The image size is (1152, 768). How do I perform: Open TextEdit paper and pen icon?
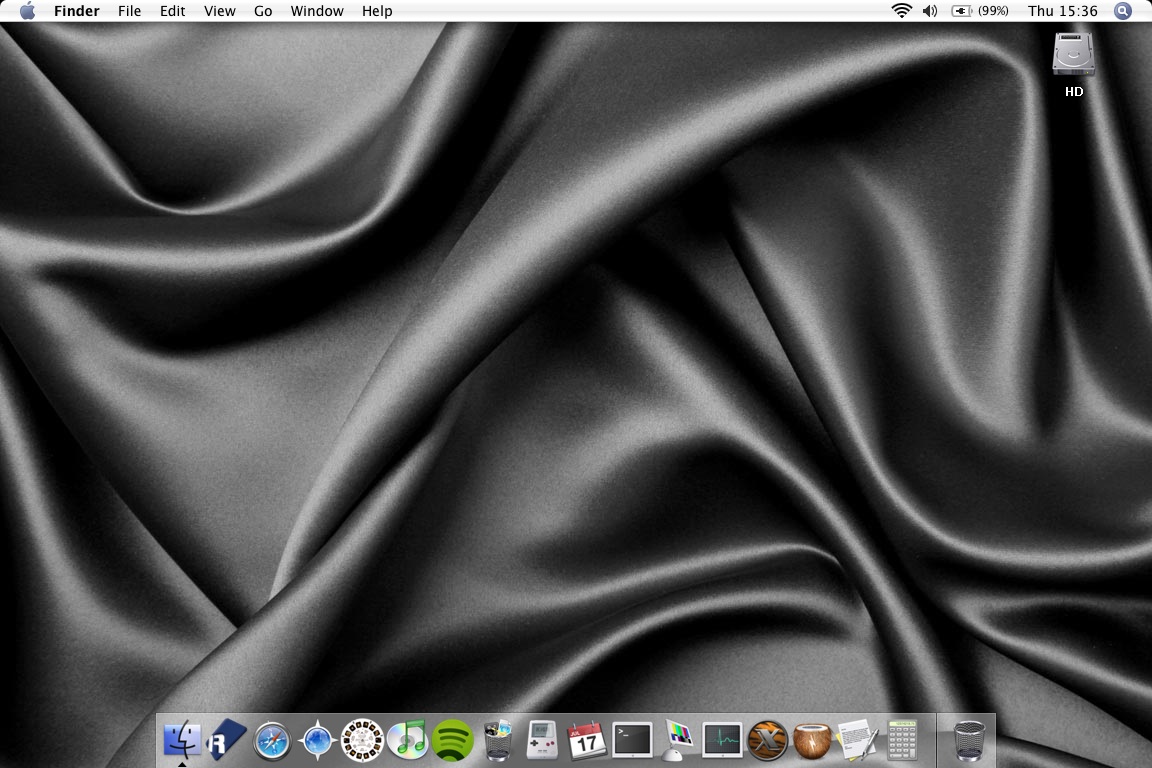(x=857, y=740)
